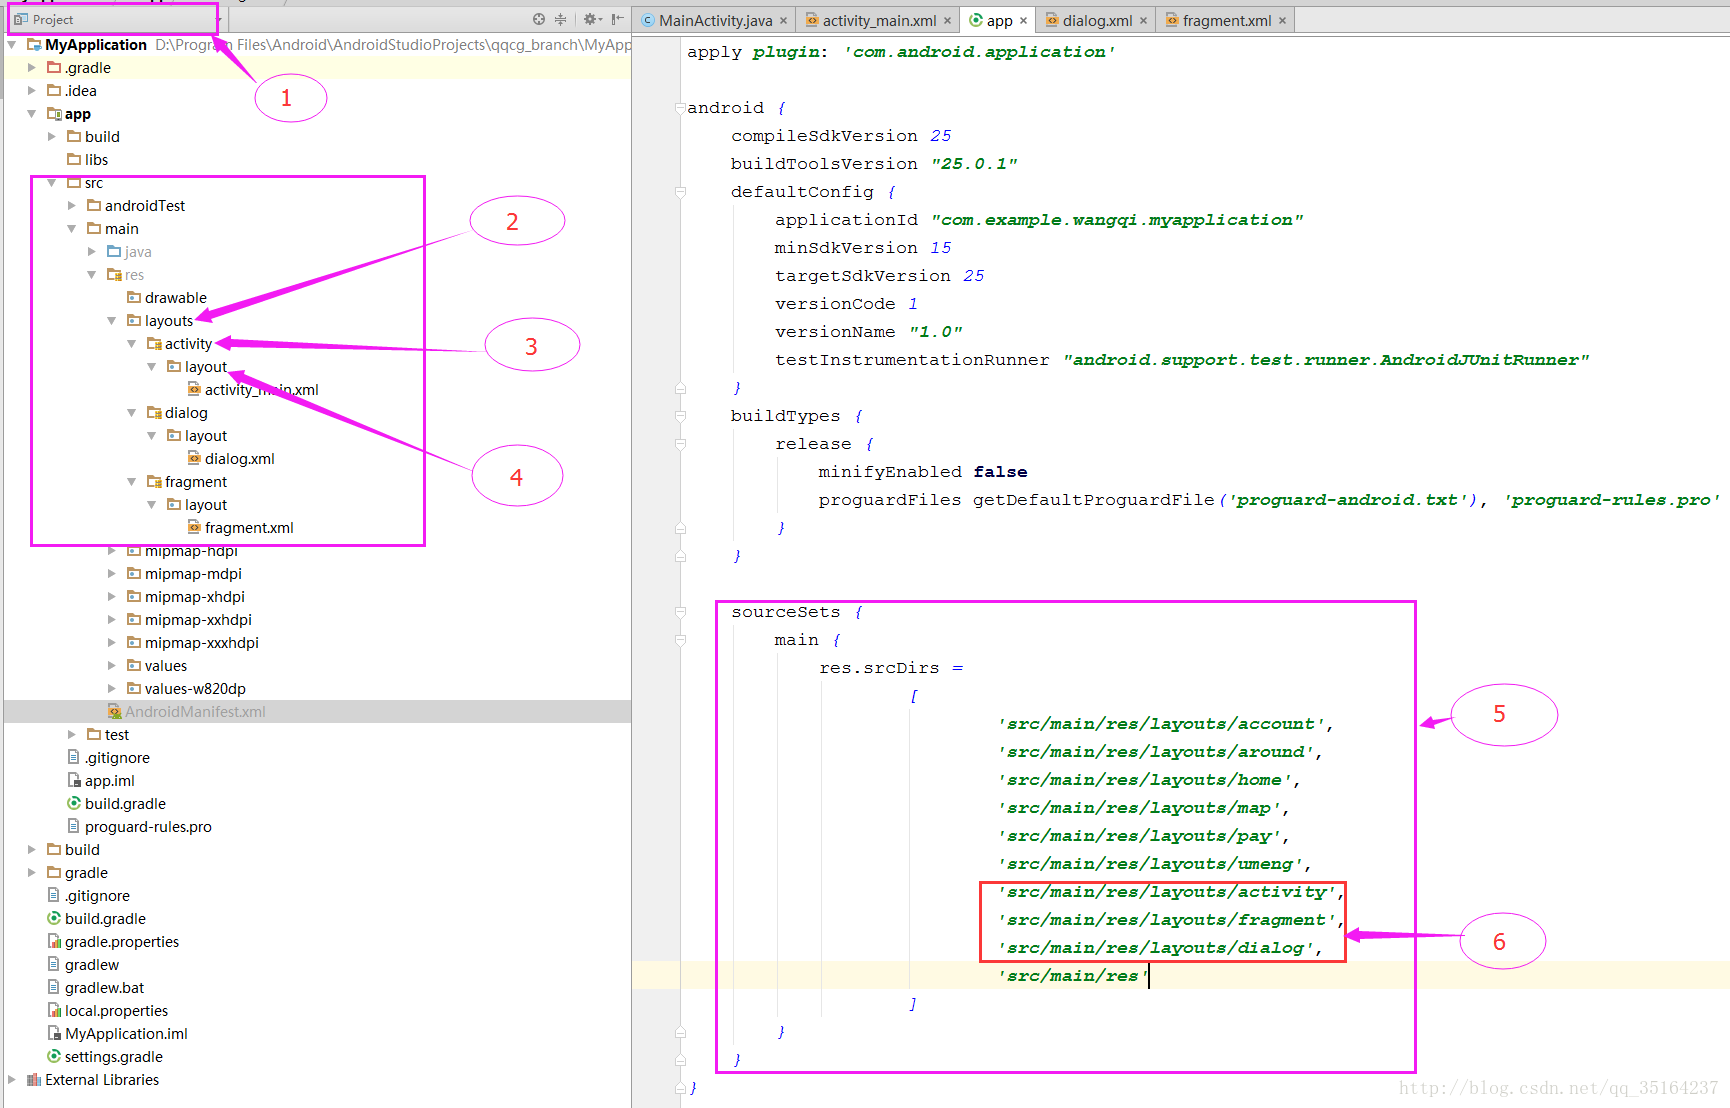Click the Scroll from Source target icon
Image resolution: width=1730 pixels, height=1108 pixels.
pyautogui.click(x=539, y=19)
